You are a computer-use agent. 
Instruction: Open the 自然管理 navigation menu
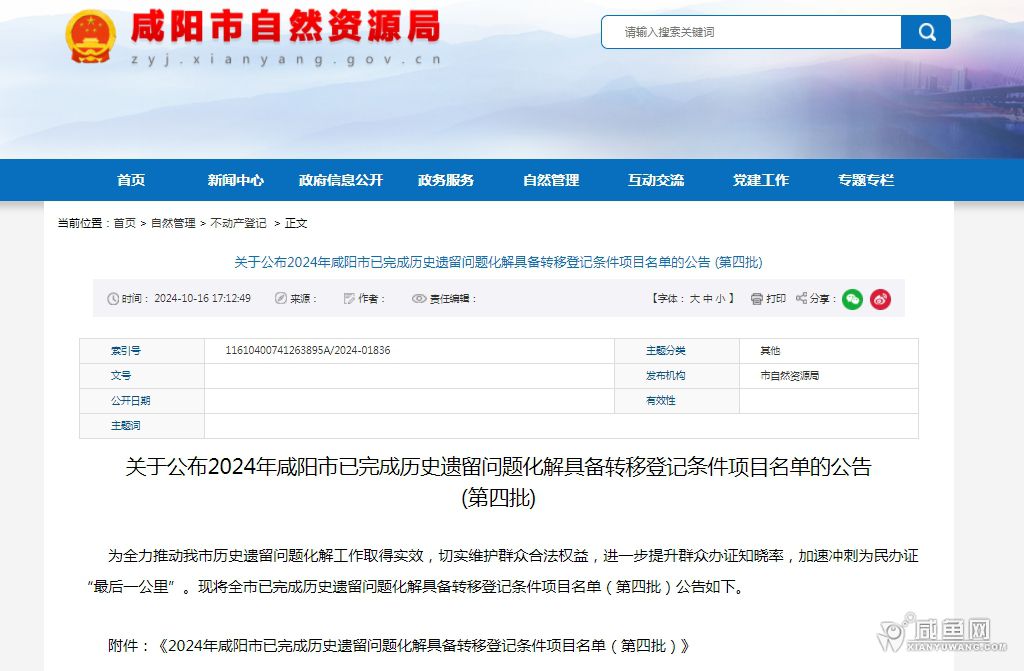(551, 180)
